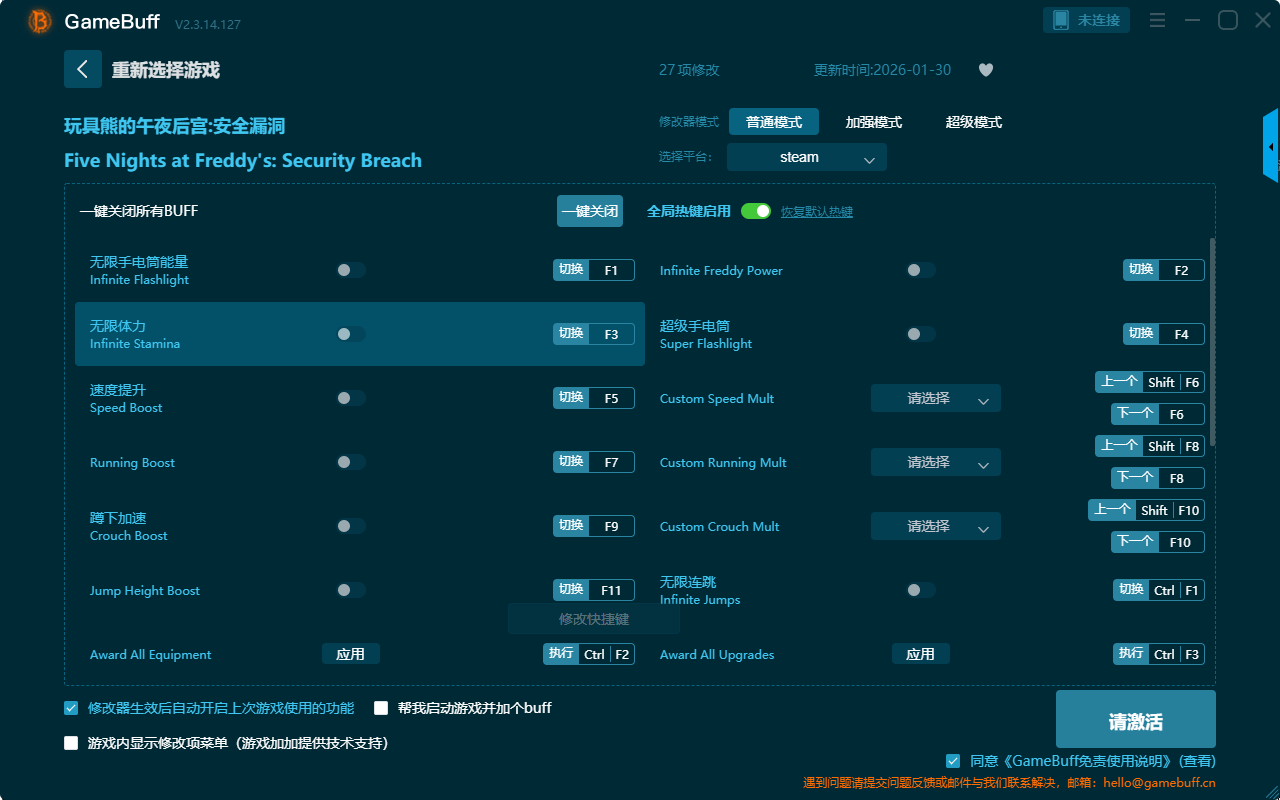Click the cheat list vertical scrollbar

tap(1213, 340)
